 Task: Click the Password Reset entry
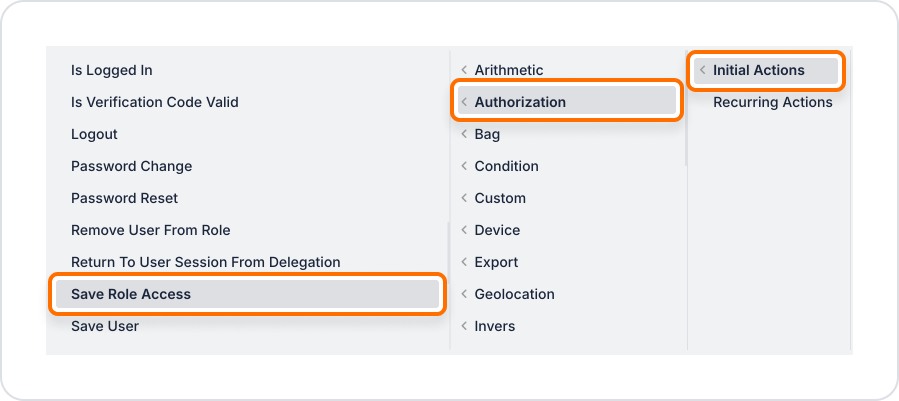click(125, 198)
